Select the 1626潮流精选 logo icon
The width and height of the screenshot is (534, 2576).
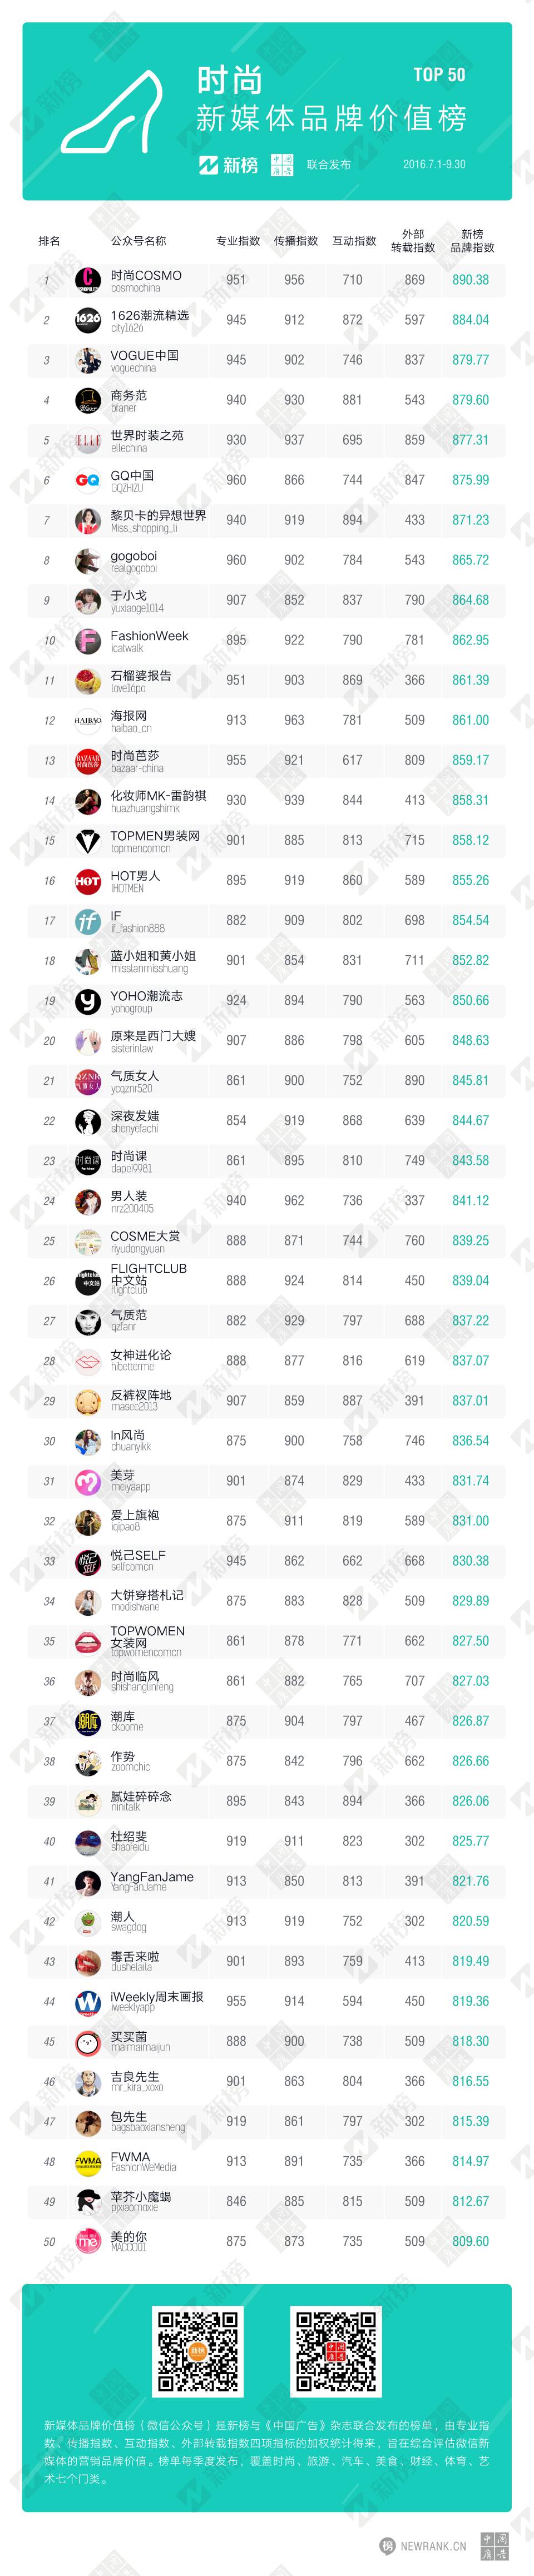(88, 320)
